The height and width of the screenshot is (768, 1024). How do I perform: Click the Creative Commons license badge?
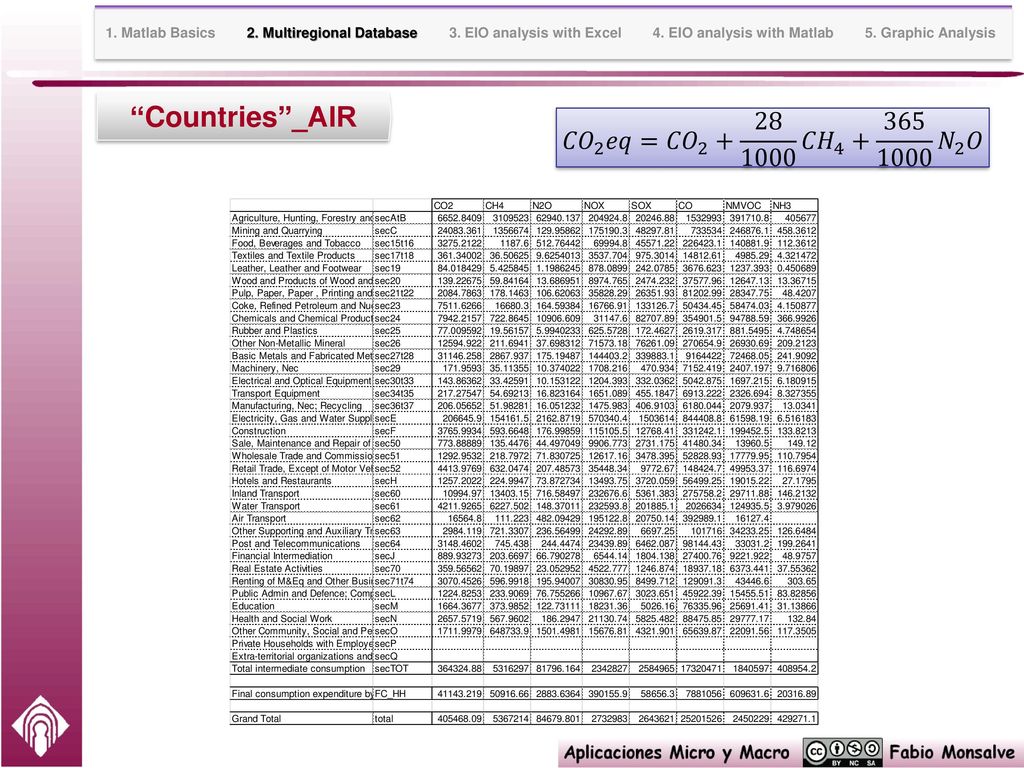pos(842,752)
